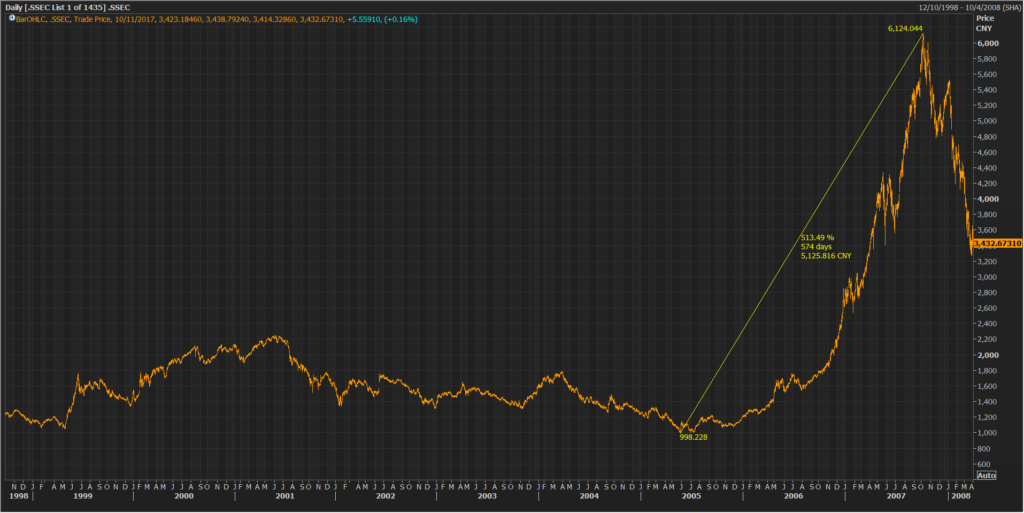Select the 998.228 low price label
The image size is (1024, 513).
pos(693,437)
